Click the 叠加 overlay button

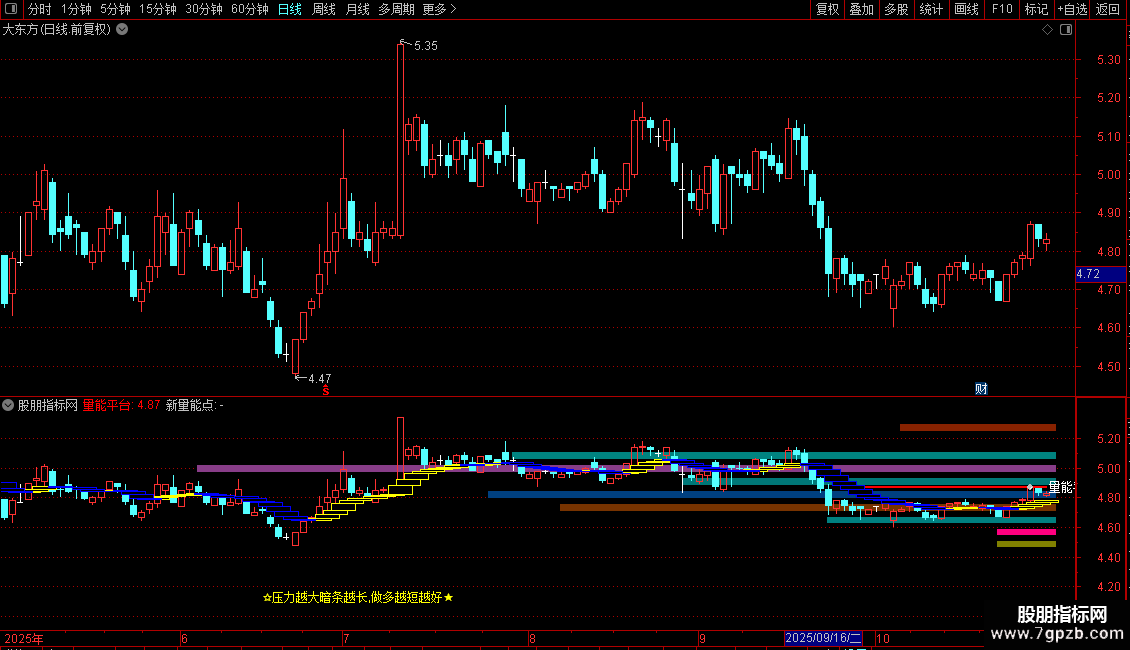[861, 9]
